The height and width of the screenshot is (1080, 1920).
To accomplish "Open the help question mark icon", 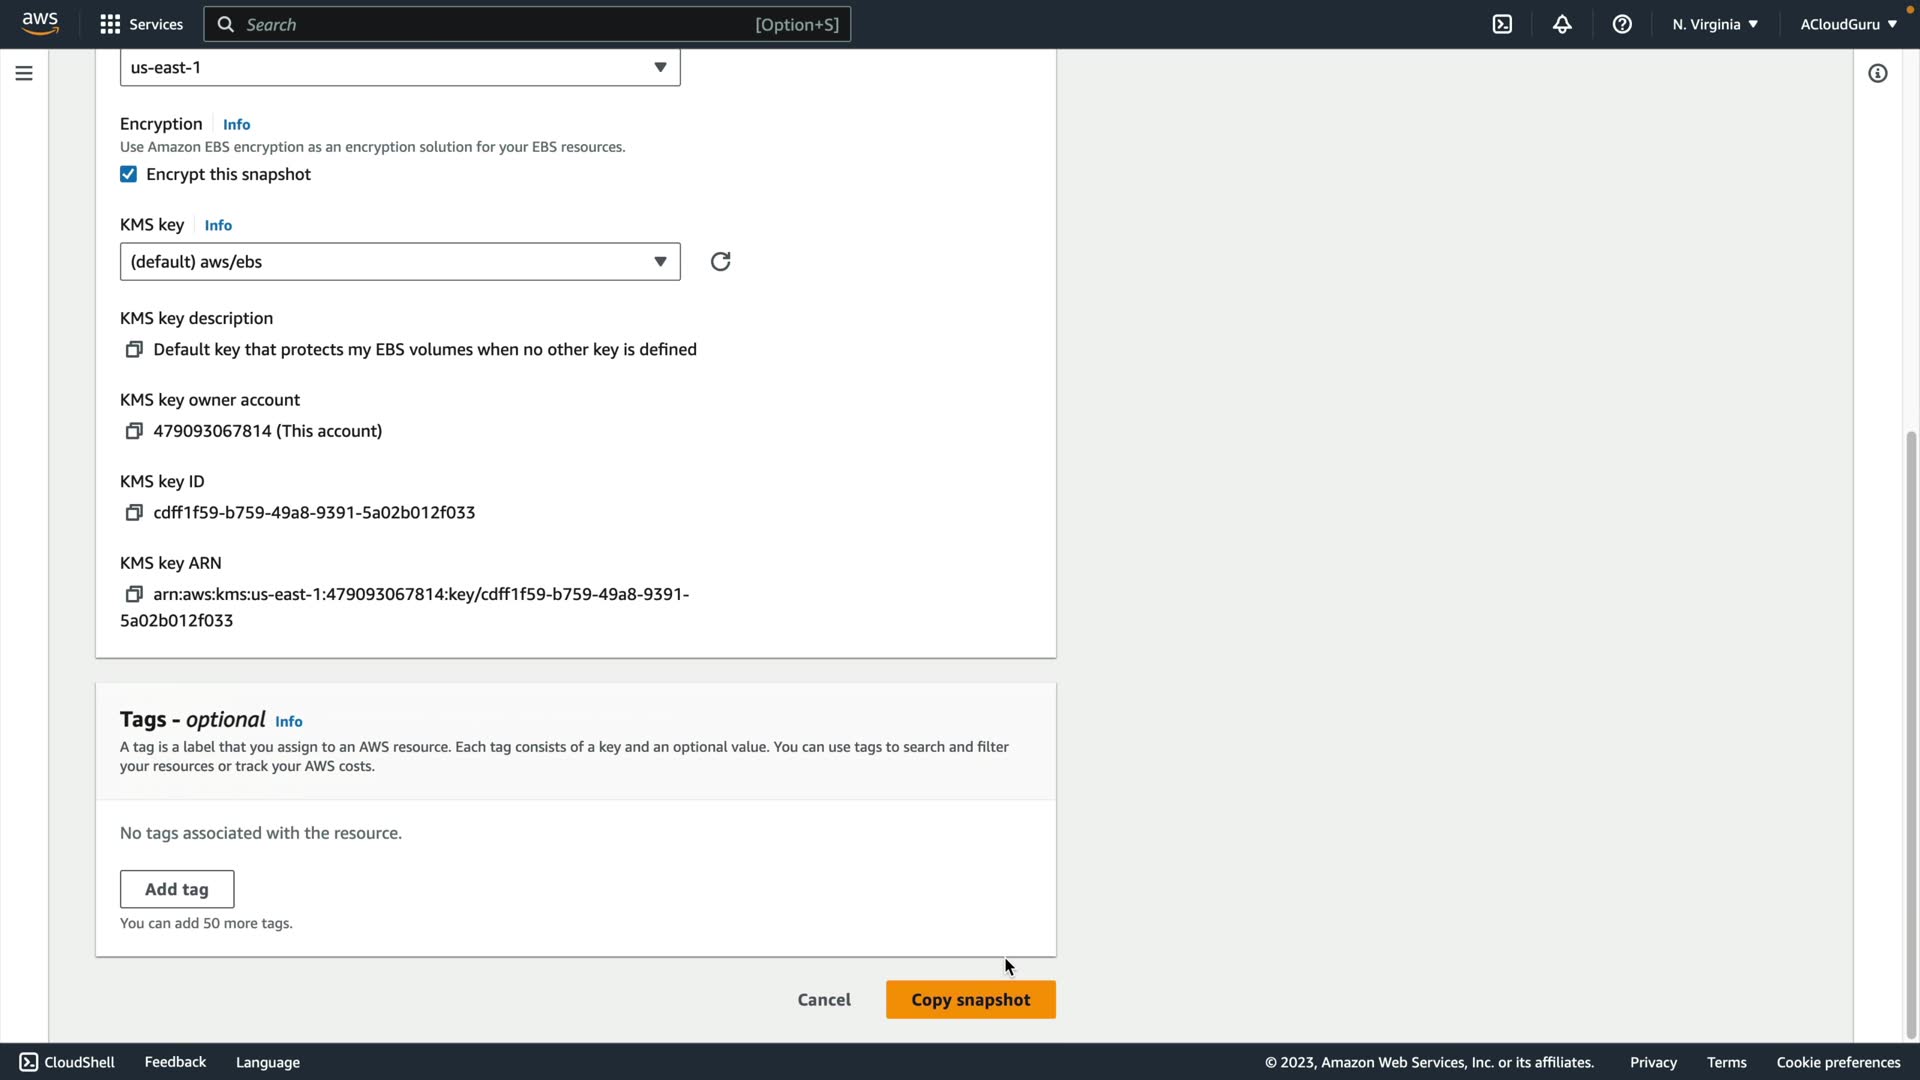I will click(x=1622, y=24).
